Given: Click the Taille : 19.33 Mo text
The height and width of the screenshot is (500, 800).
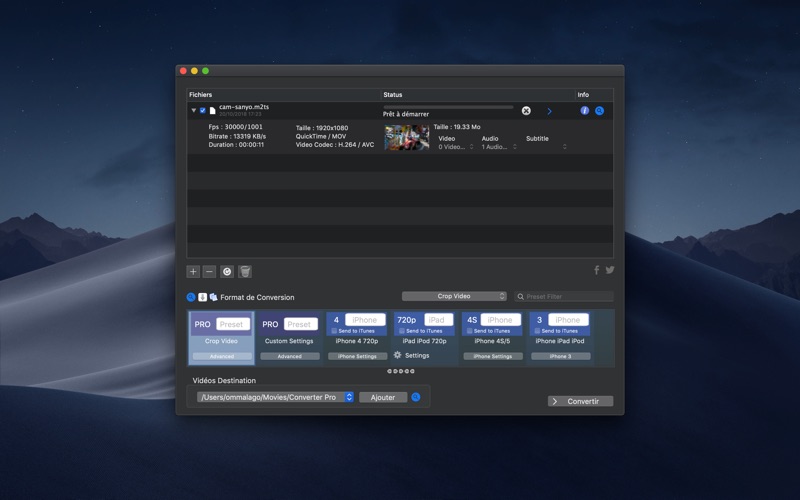Looking at the screenshot, I should point(457,127).
